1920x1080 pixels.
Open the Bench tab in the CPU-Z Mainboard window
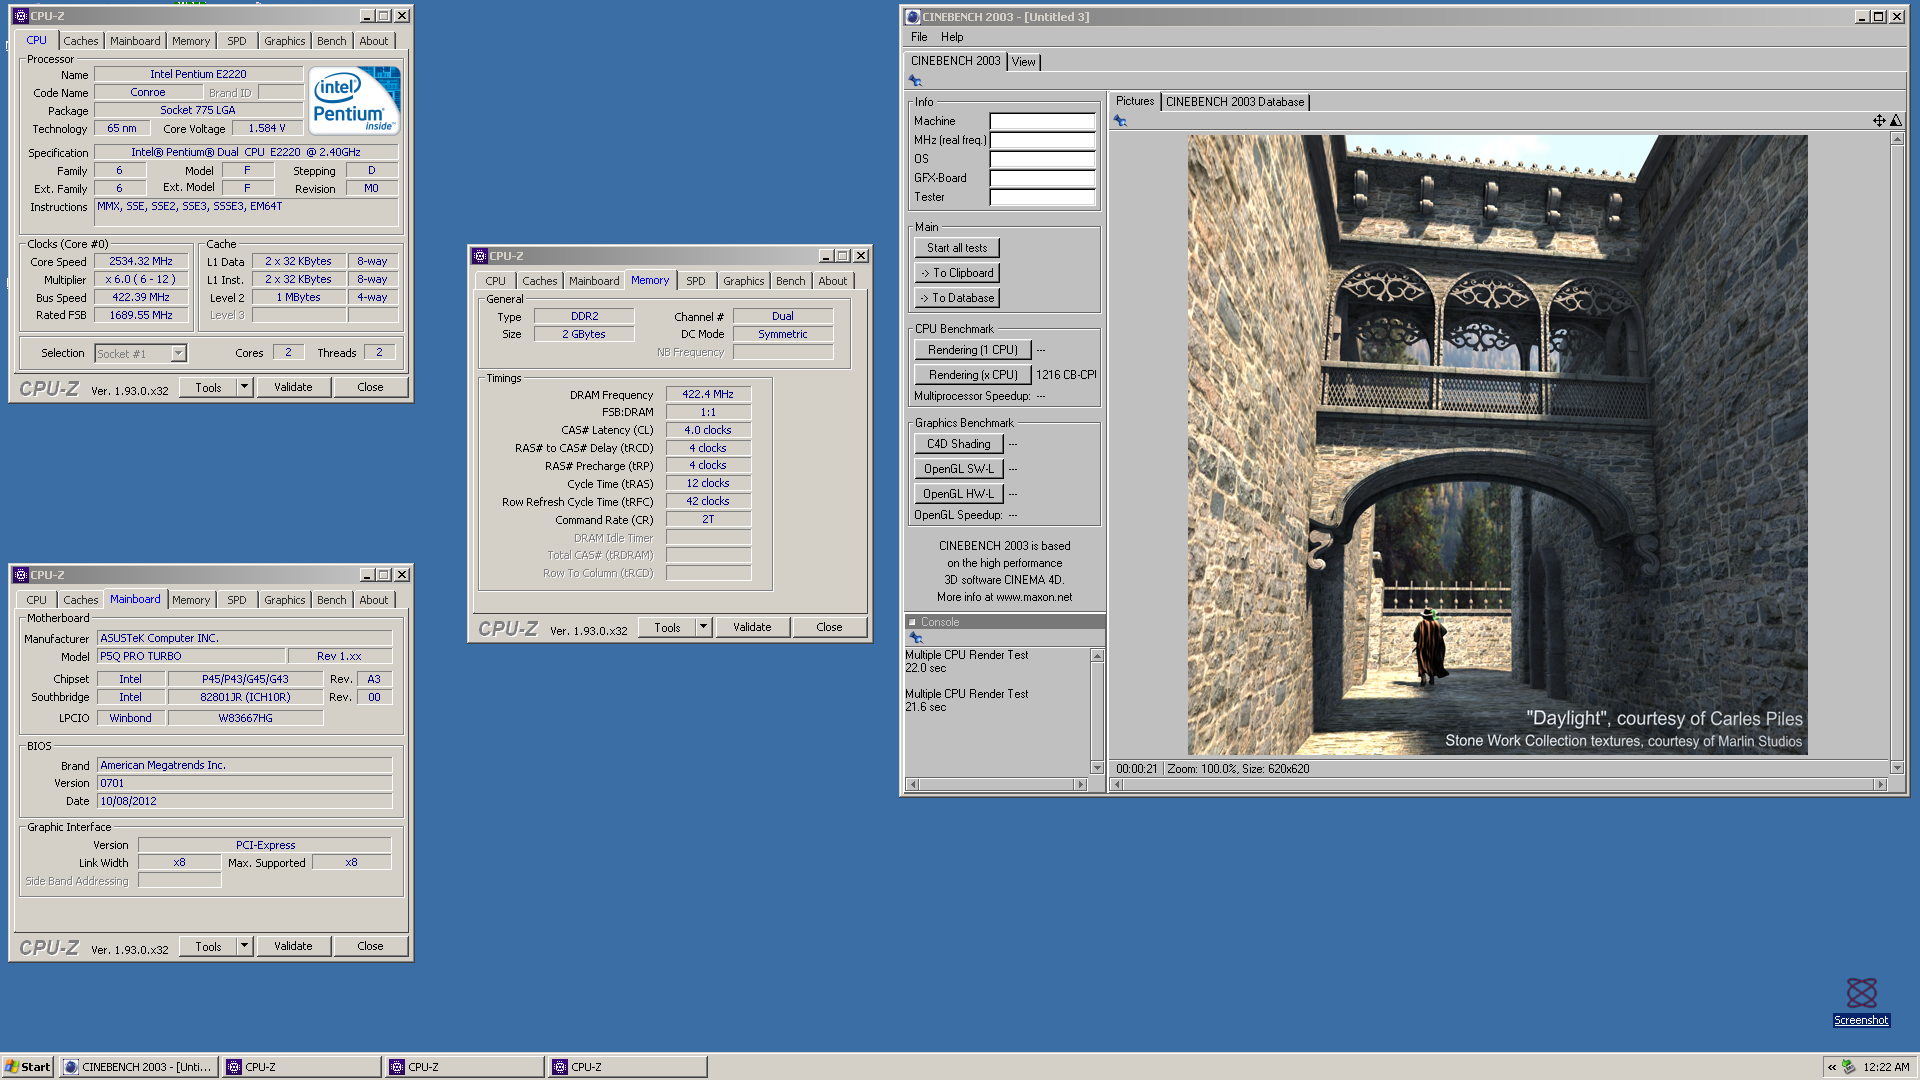click(332, 600)
